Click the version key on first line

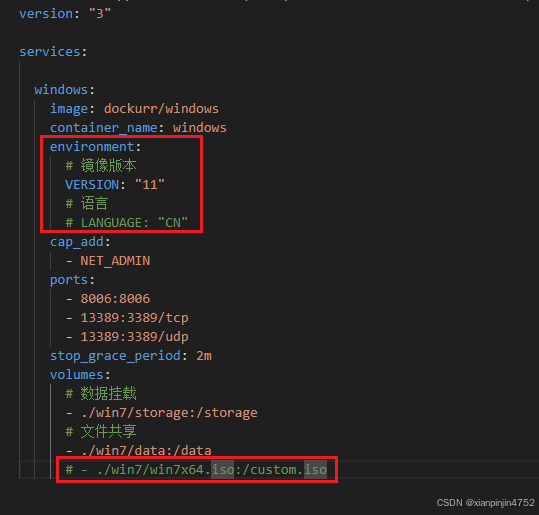pyautogui.click(x=46, y=14)
